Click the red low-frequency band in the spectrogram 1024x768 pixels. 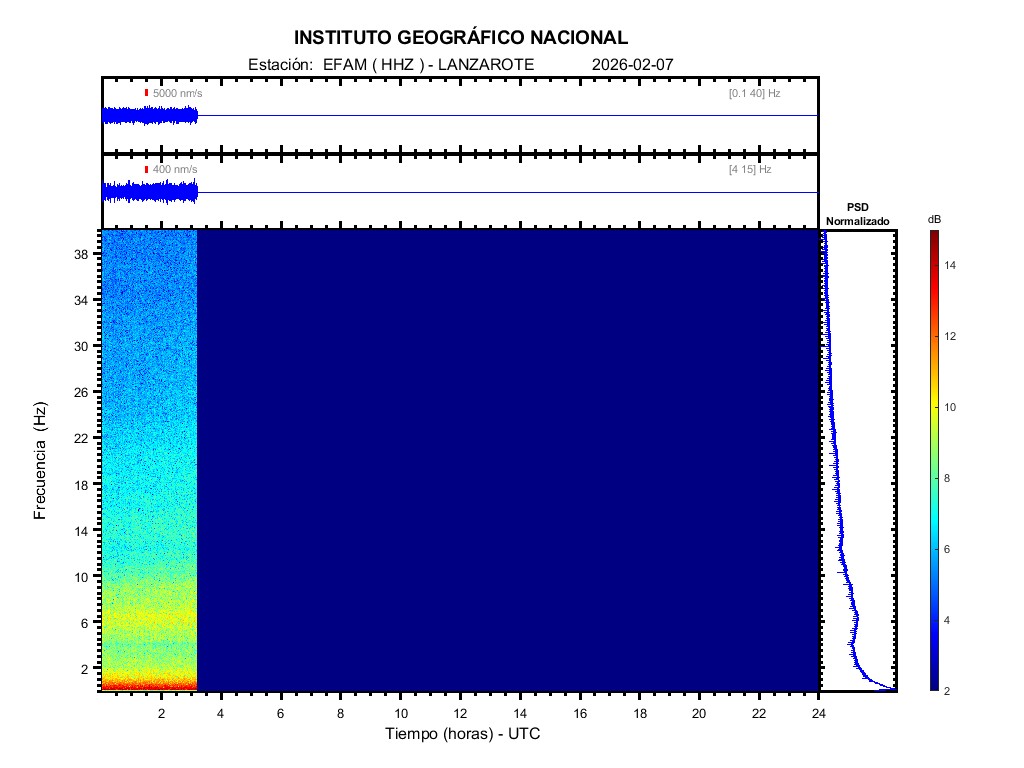click(150, 685)
